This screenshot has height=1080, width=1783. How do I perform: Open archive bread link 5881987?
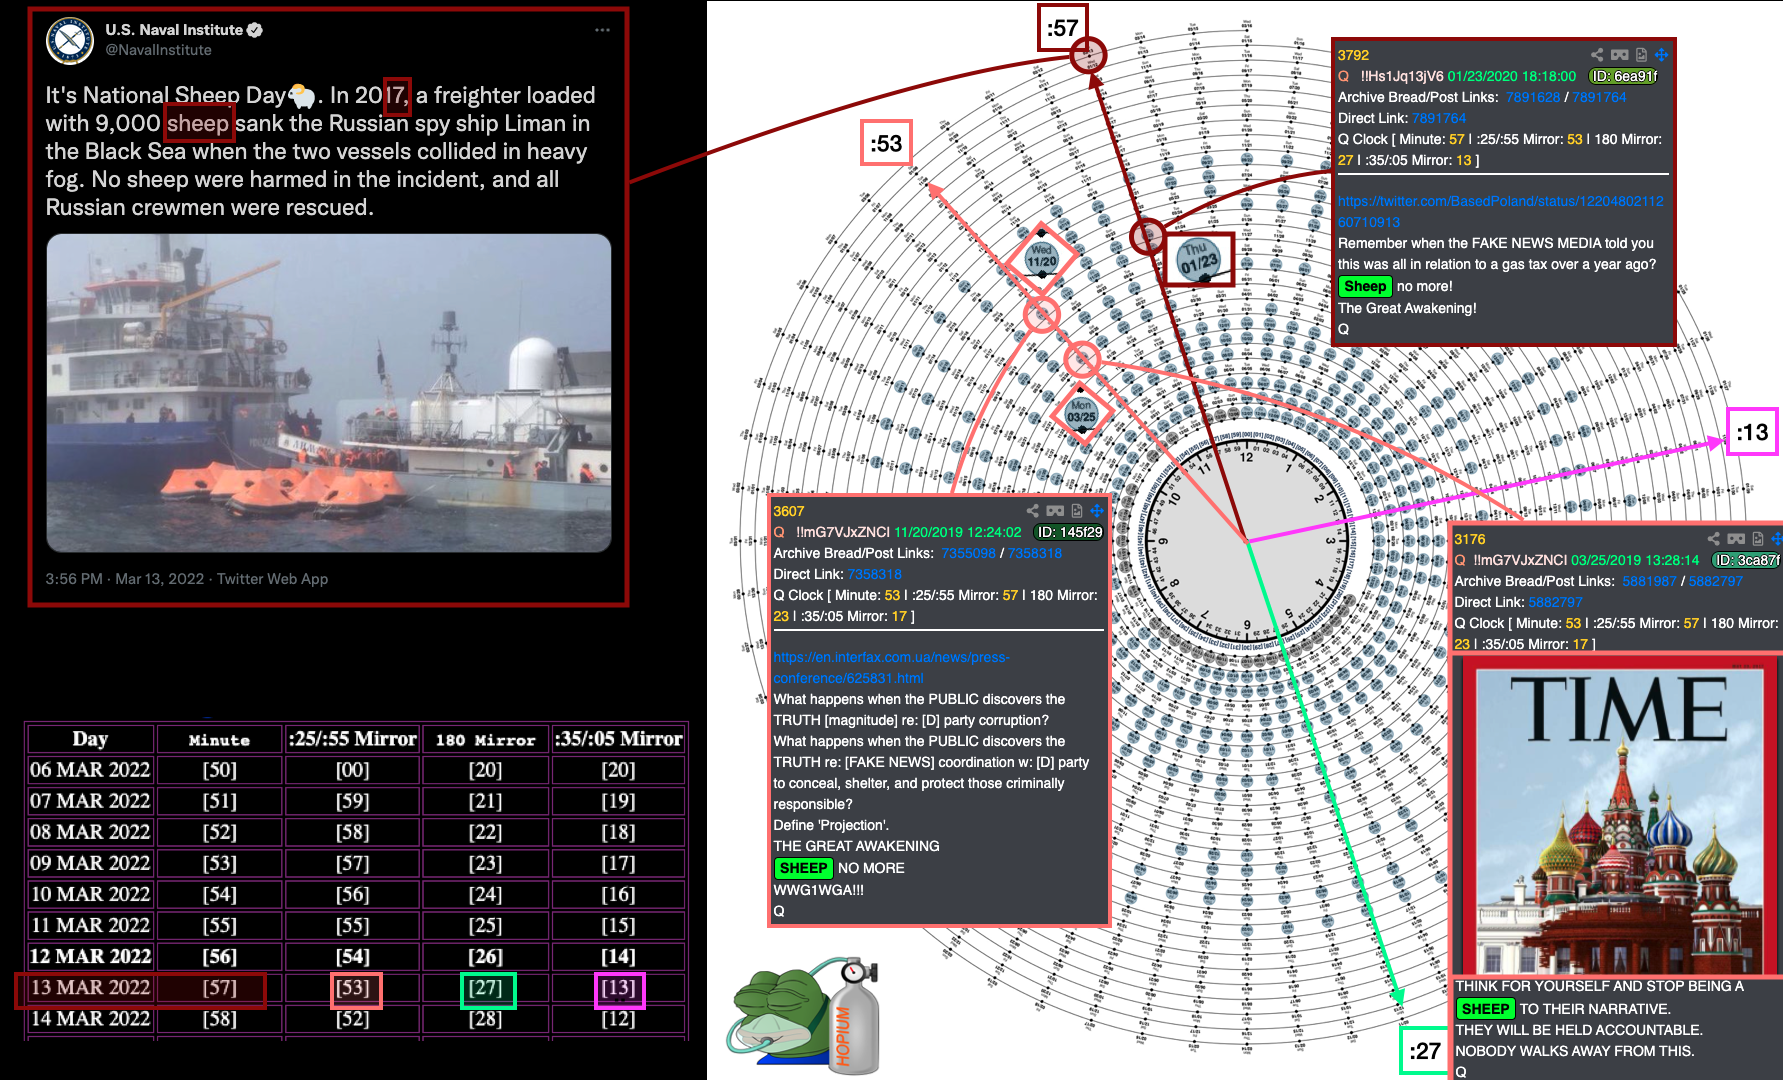(x=1649, y=581)
